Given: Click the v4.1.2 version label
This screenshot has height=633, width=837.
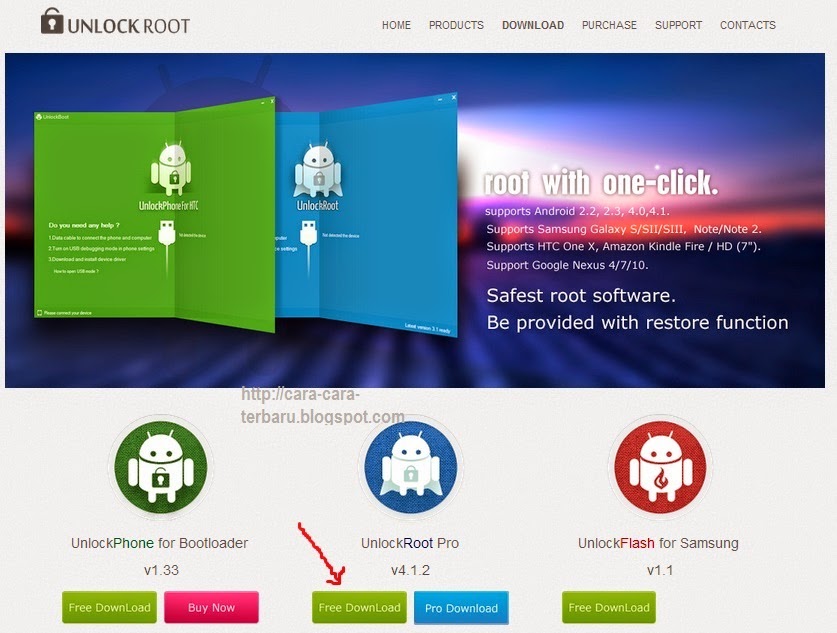Looking at the screenshot, I should (410, 570).
